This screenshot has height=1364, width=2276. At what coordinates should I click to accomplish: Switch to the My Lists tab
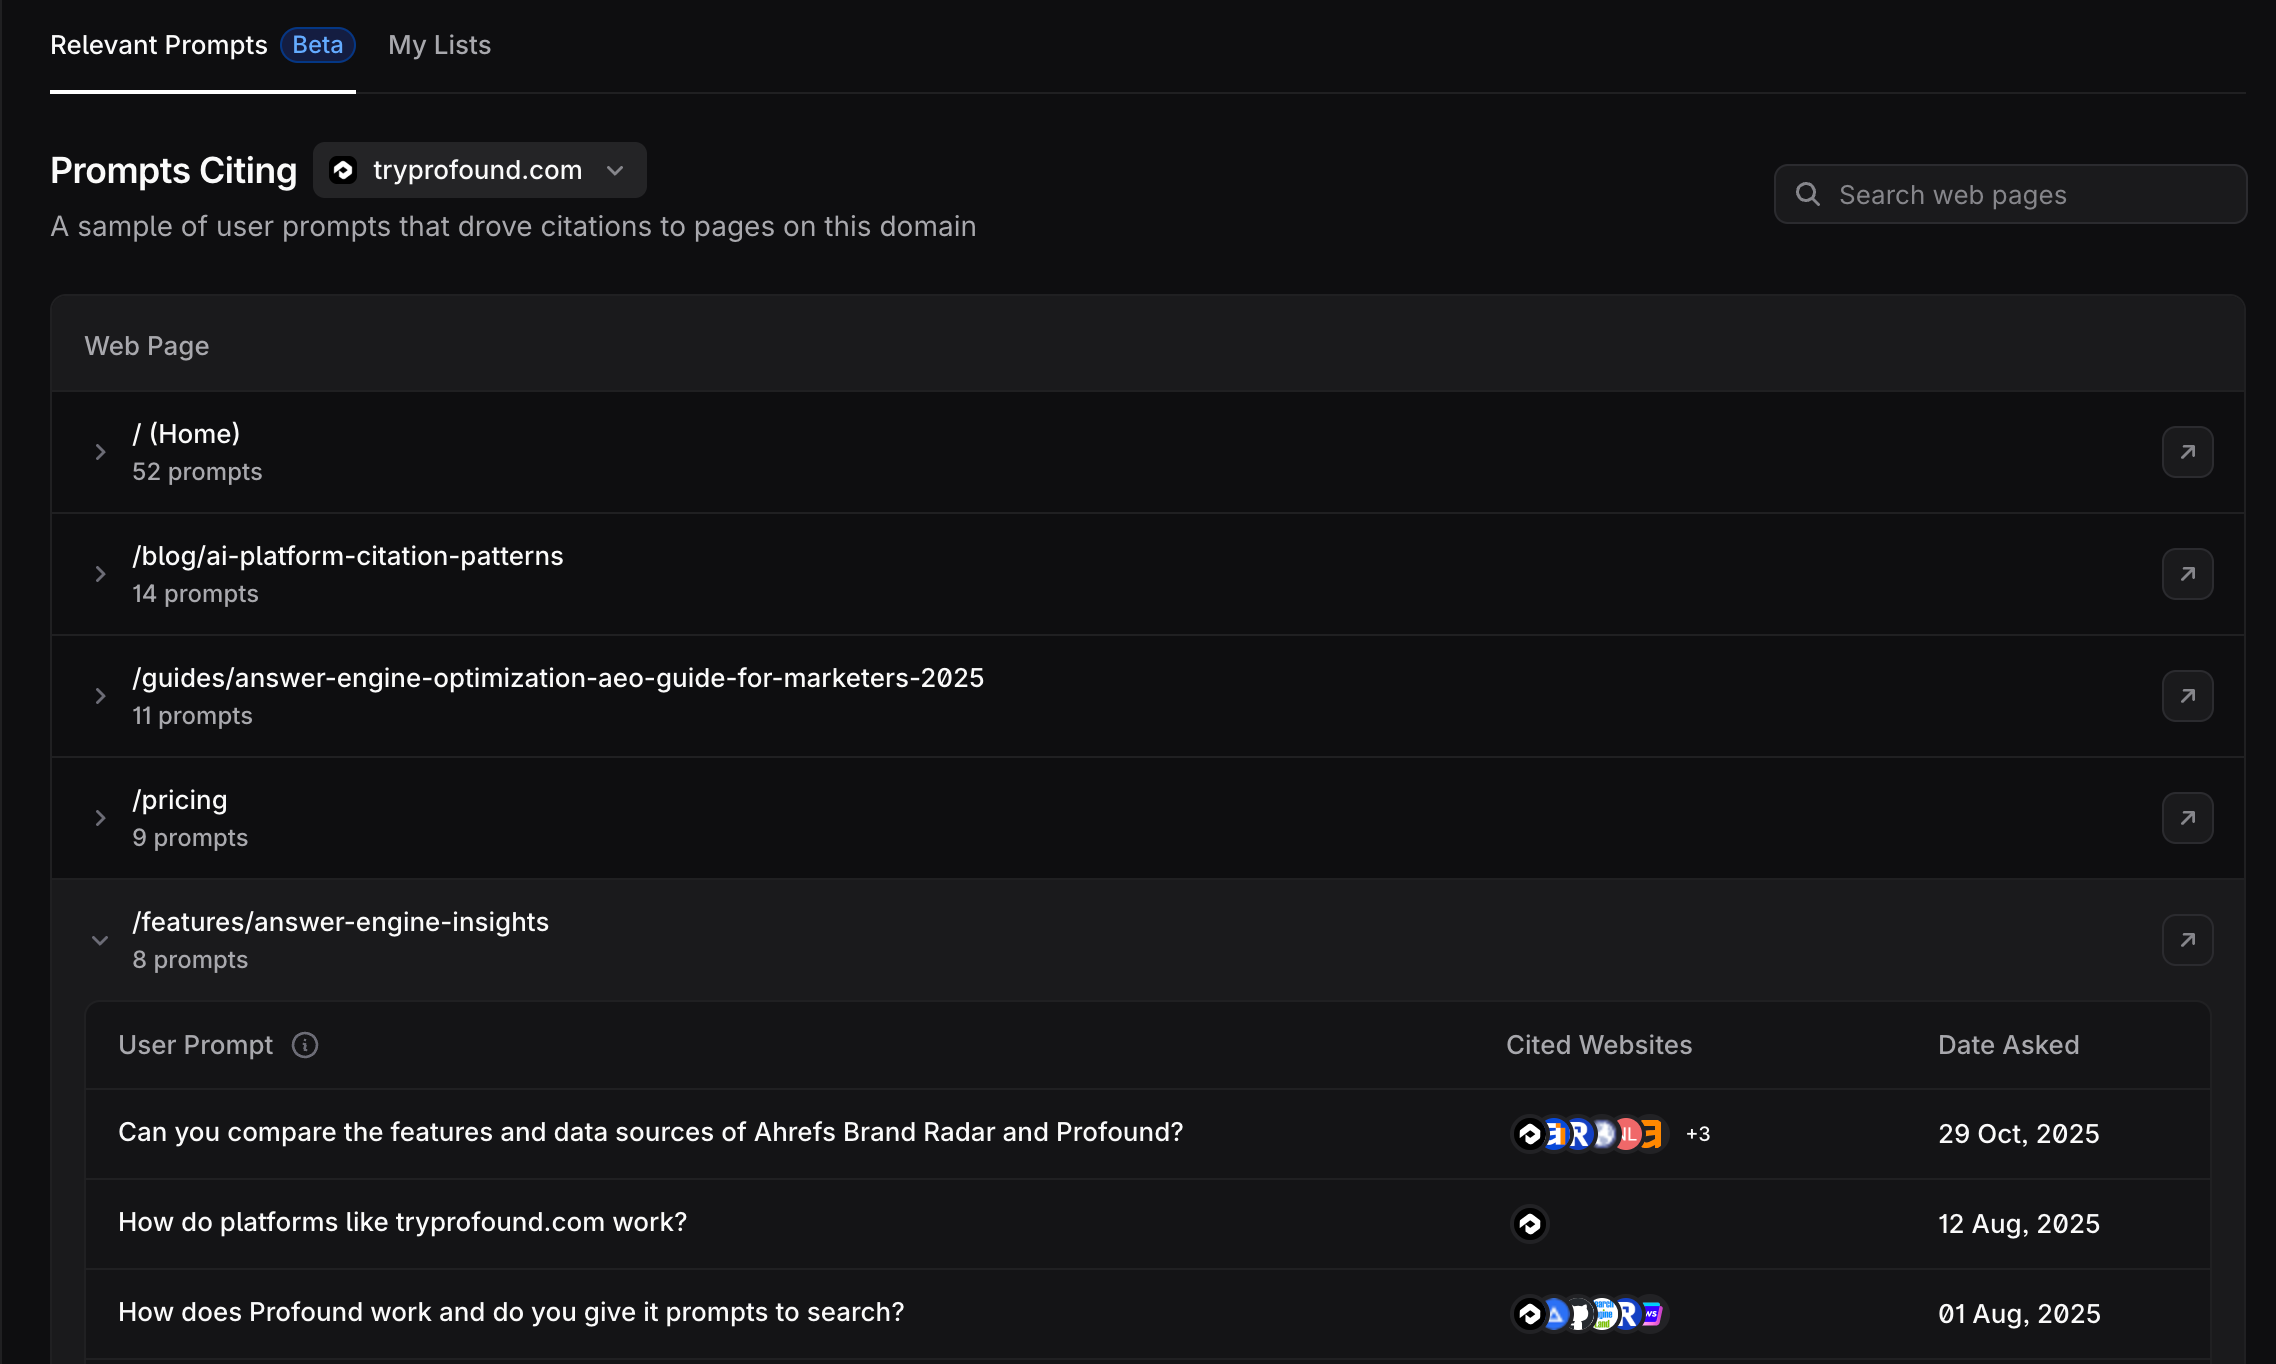439,45
